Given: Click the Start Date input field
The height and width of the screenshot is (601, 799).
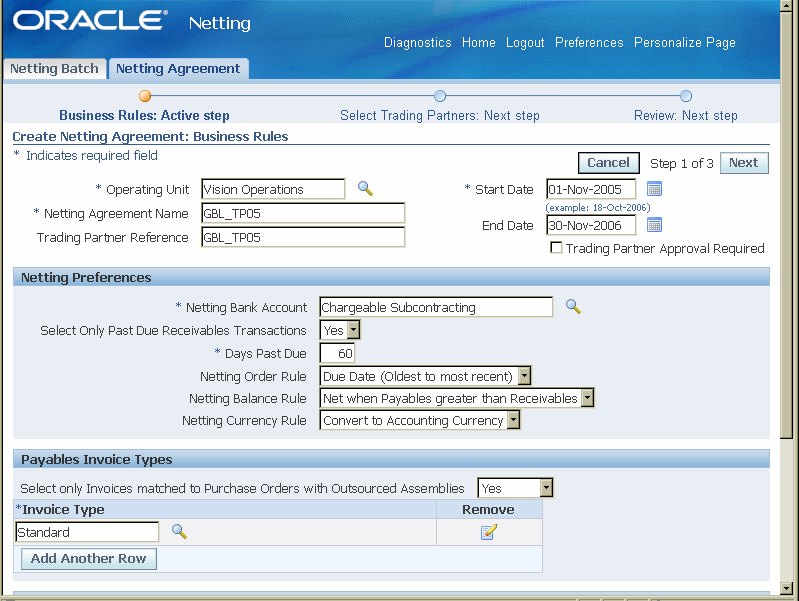Looking at the screenshot, I should click(x=591, y=189).
